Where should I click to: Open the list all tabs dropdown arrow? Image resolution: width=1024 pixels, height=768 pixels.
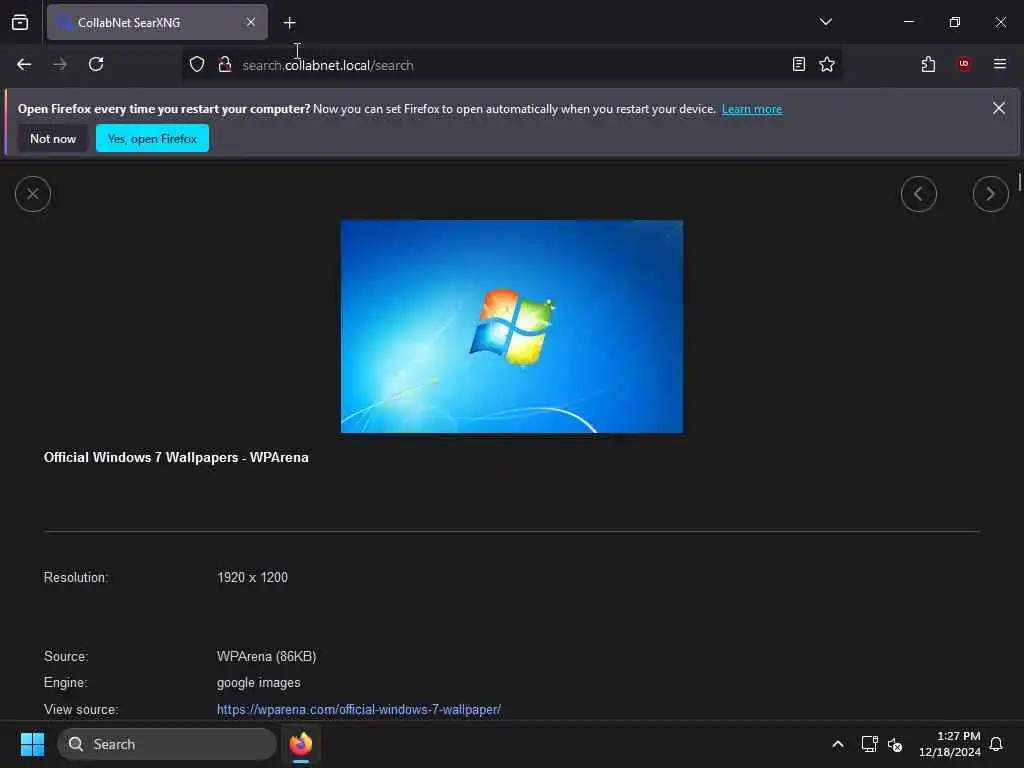[825, 22]
